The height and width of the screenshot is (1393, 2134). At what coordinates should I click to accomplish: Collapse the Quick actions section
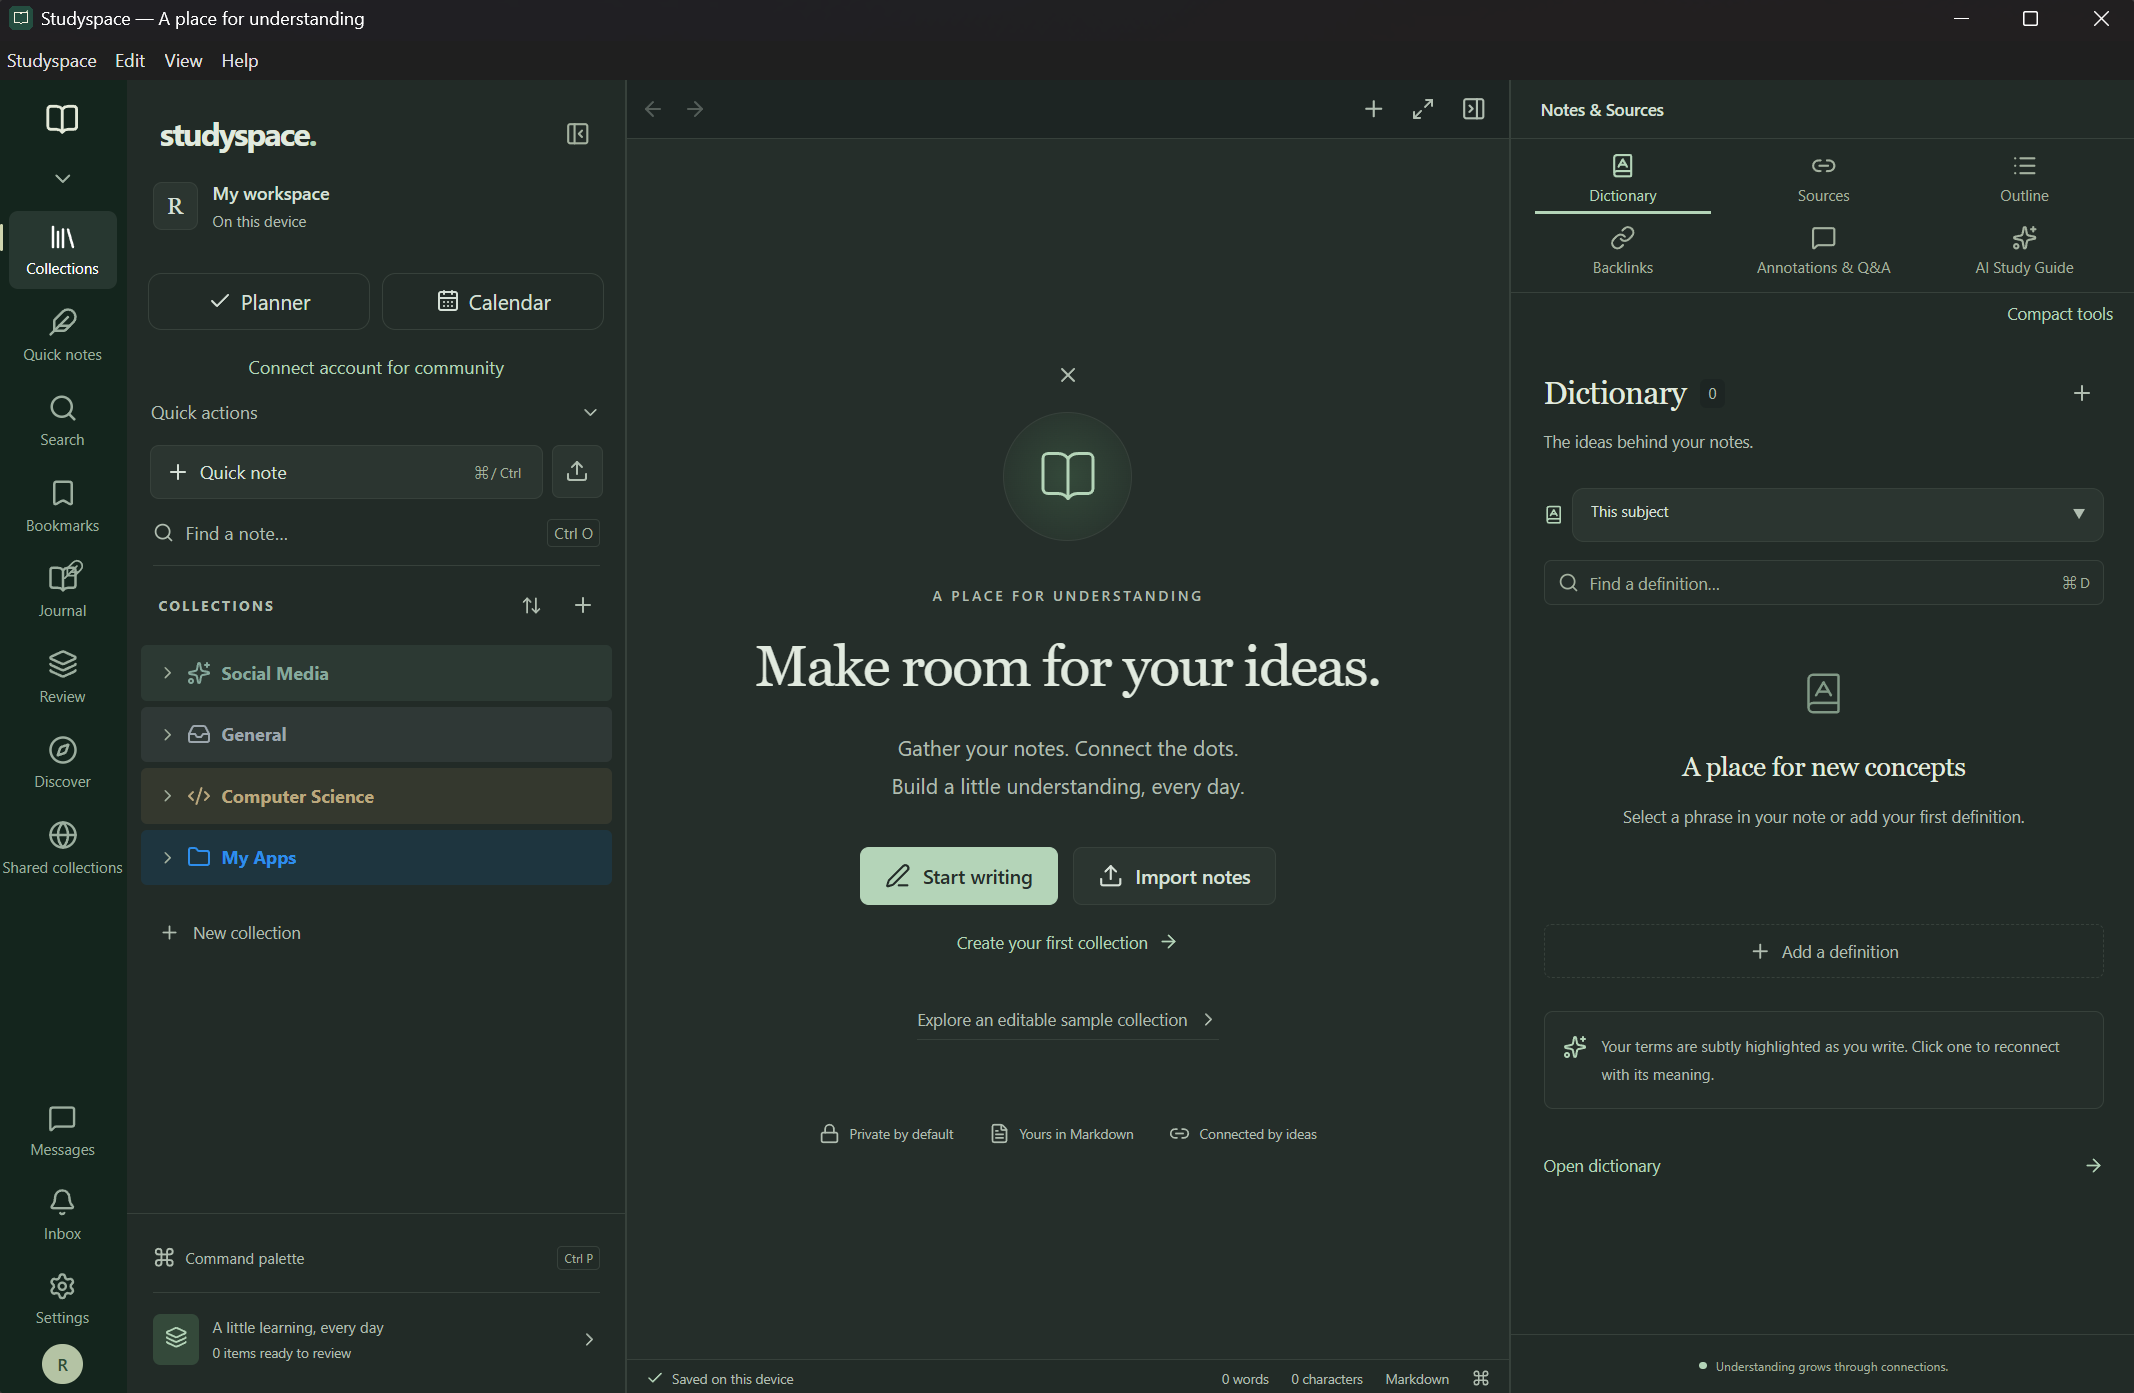coord(590,412)
